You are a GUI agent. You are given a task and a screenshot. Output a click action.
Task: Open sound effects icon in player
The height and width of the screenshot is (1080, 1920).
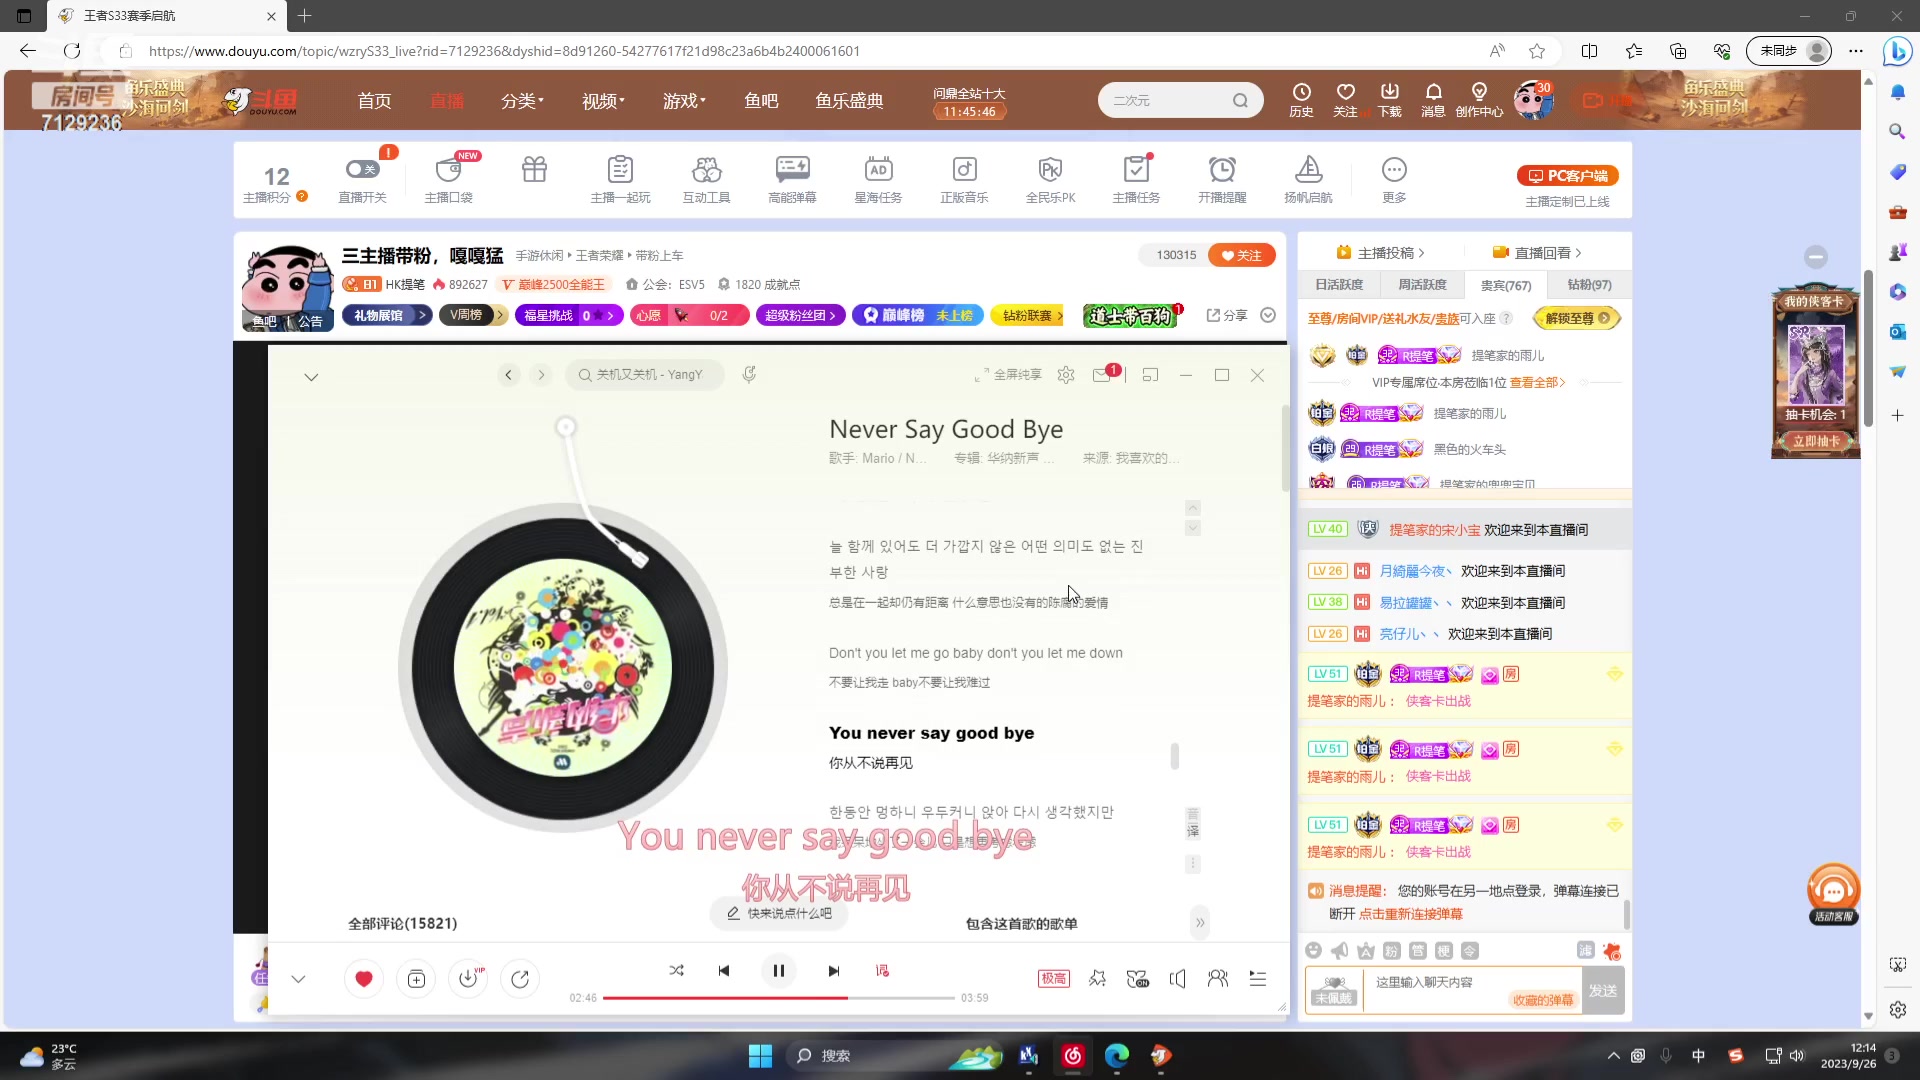click(x=1097, y=979)
